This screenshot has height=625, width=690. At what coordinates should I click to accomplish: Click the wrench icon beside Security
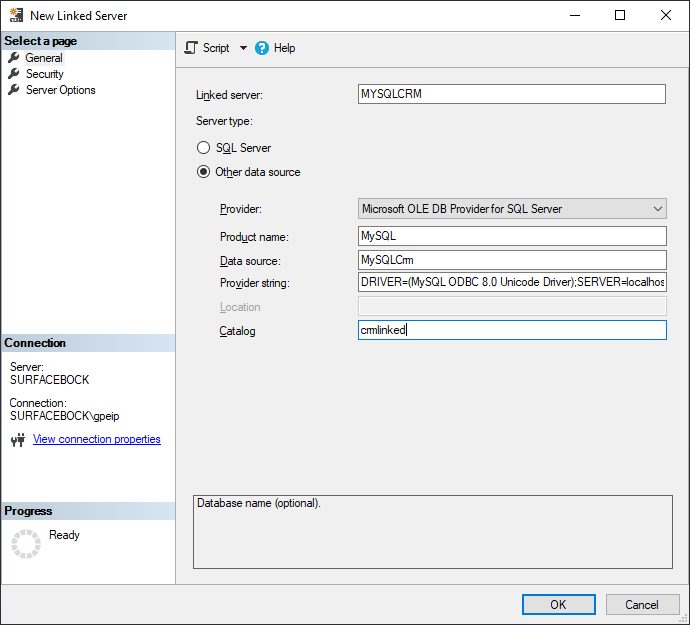[14, 74]
